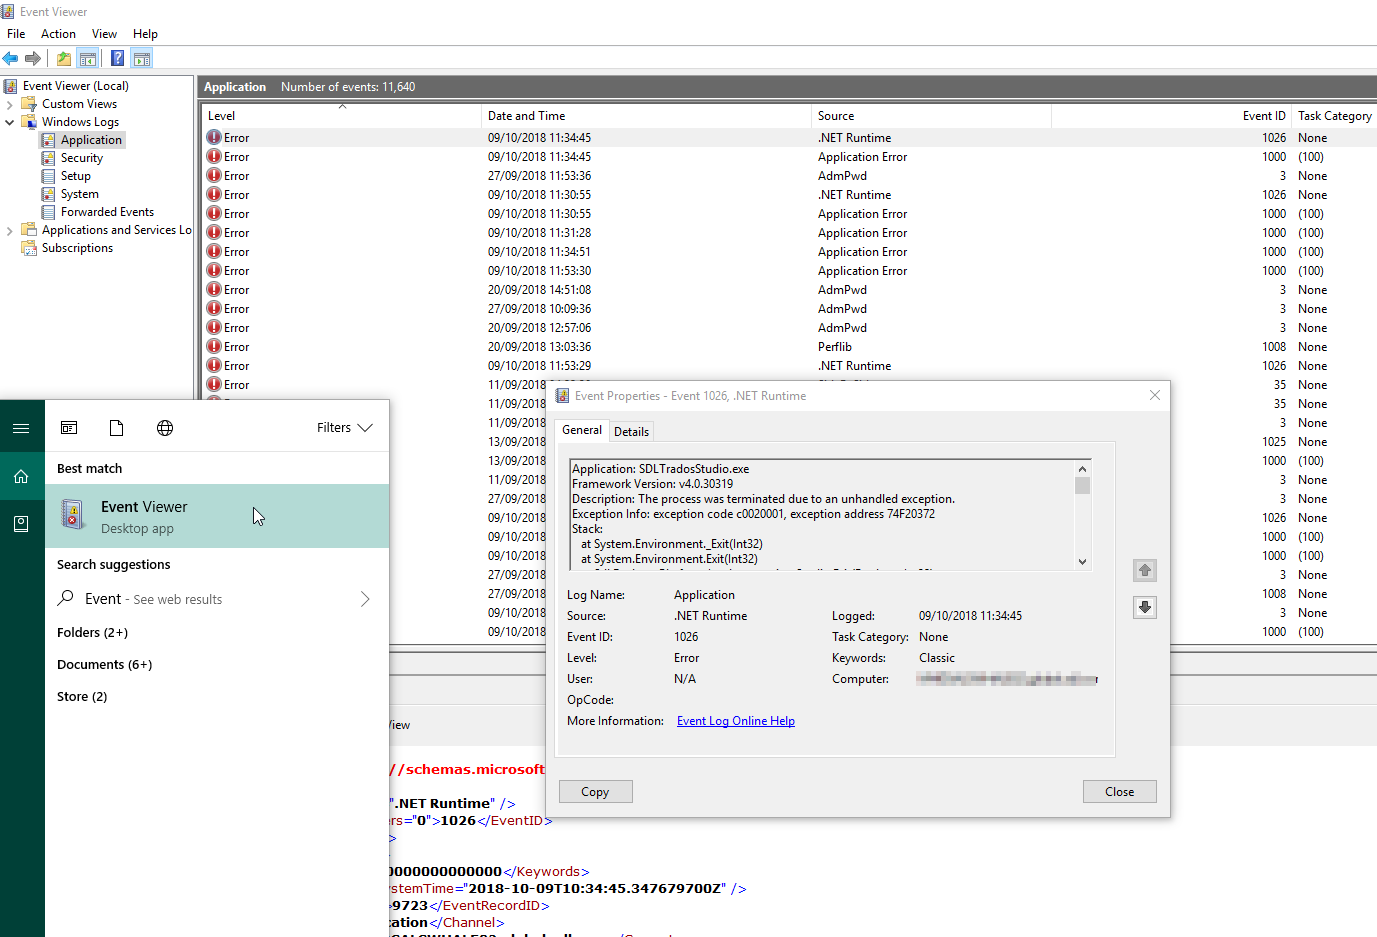Click scroll-down arrow in description box
1377x937 pixels.
(x=1082, y=562)
